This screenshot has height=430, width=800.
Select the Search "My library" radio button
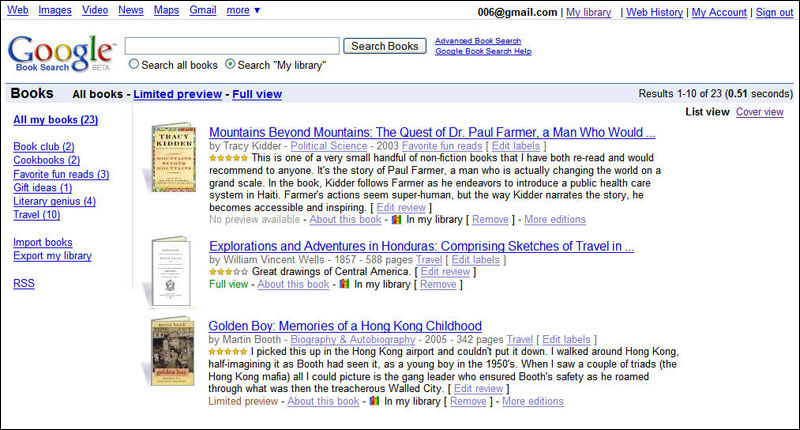click(x=231, y=65)
